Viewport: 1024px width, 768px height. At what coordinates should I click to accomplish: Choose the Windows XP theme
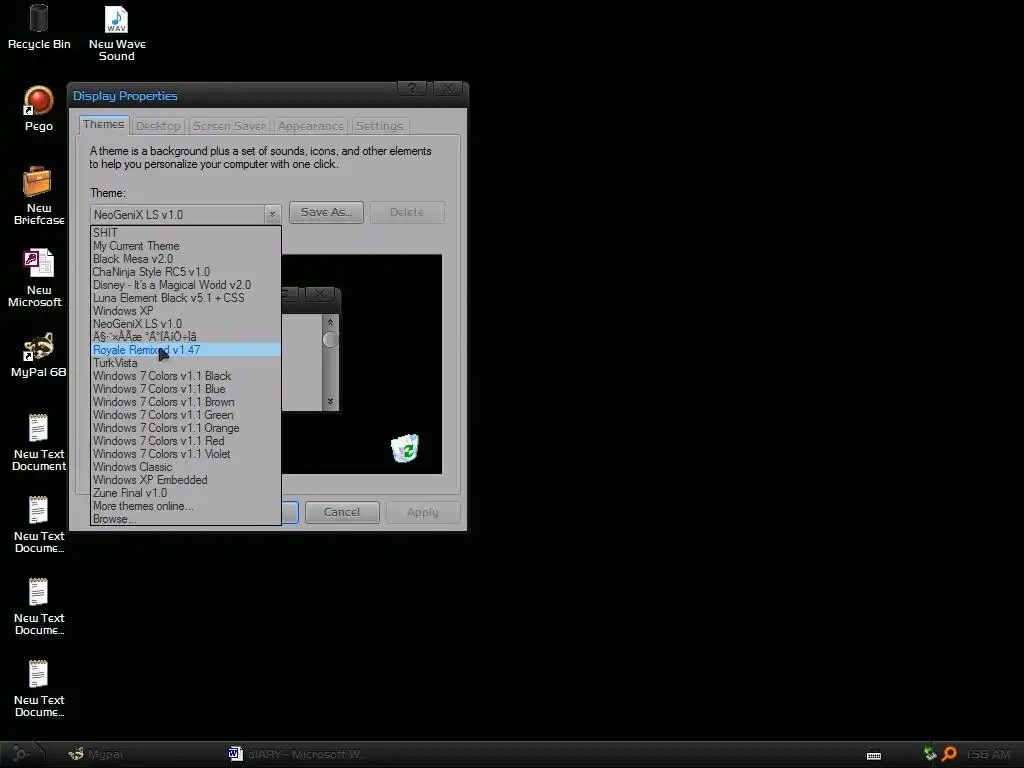185,311
